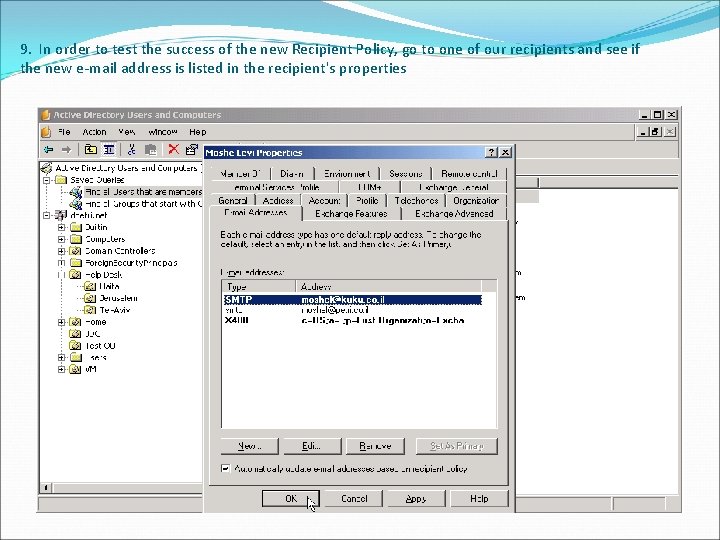Toggle the console tree toolbar icon
The image size is (720, 540).
coord(109,149)
